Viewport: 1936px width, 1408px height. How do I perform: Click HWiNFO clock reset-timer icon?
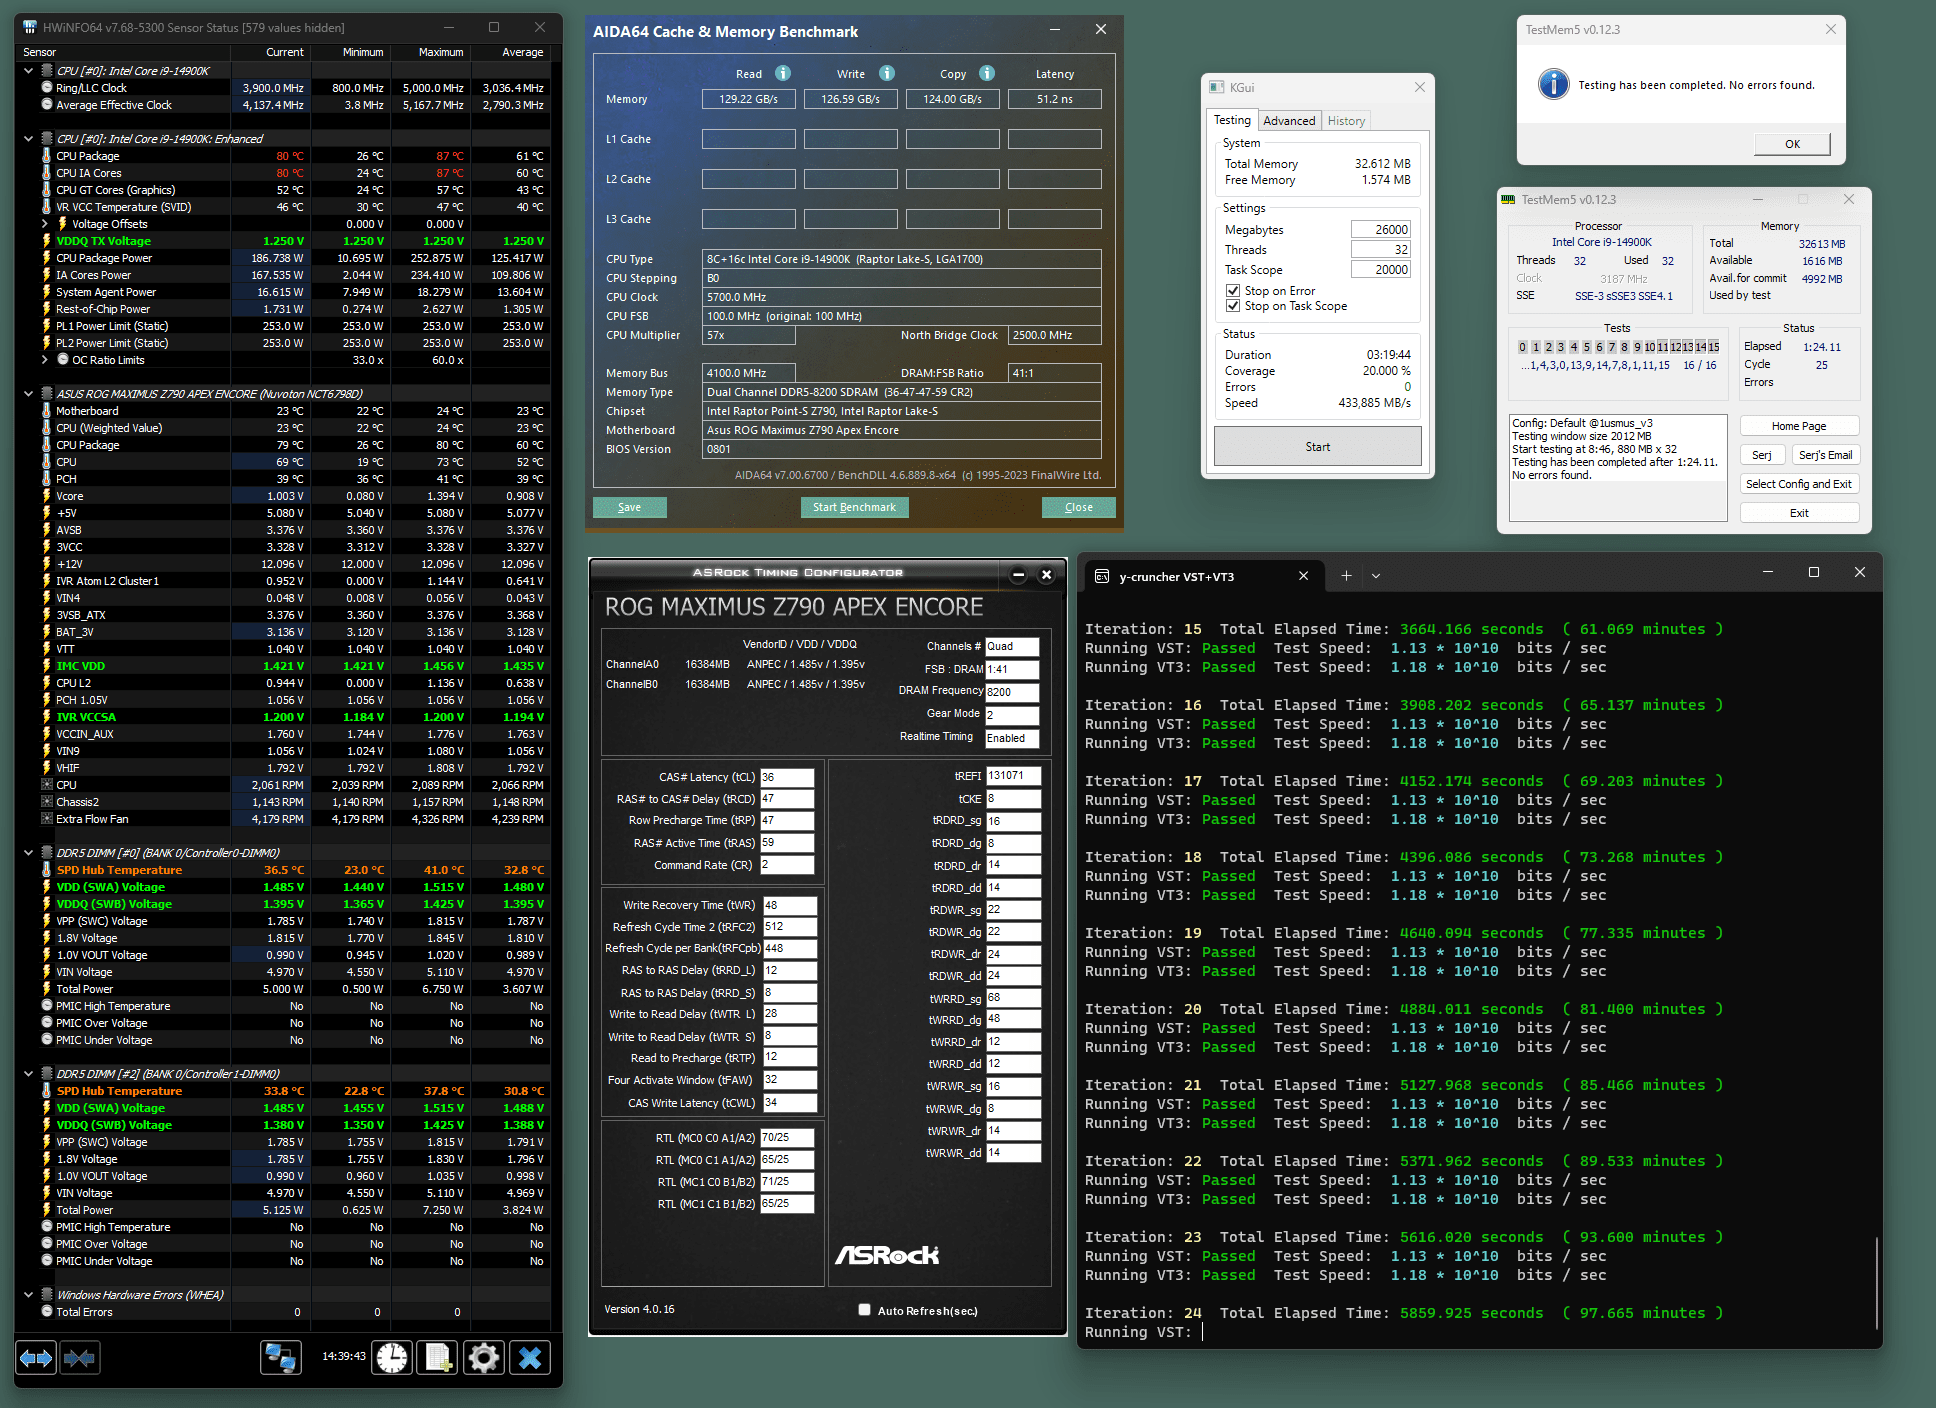pos(392,1357)
